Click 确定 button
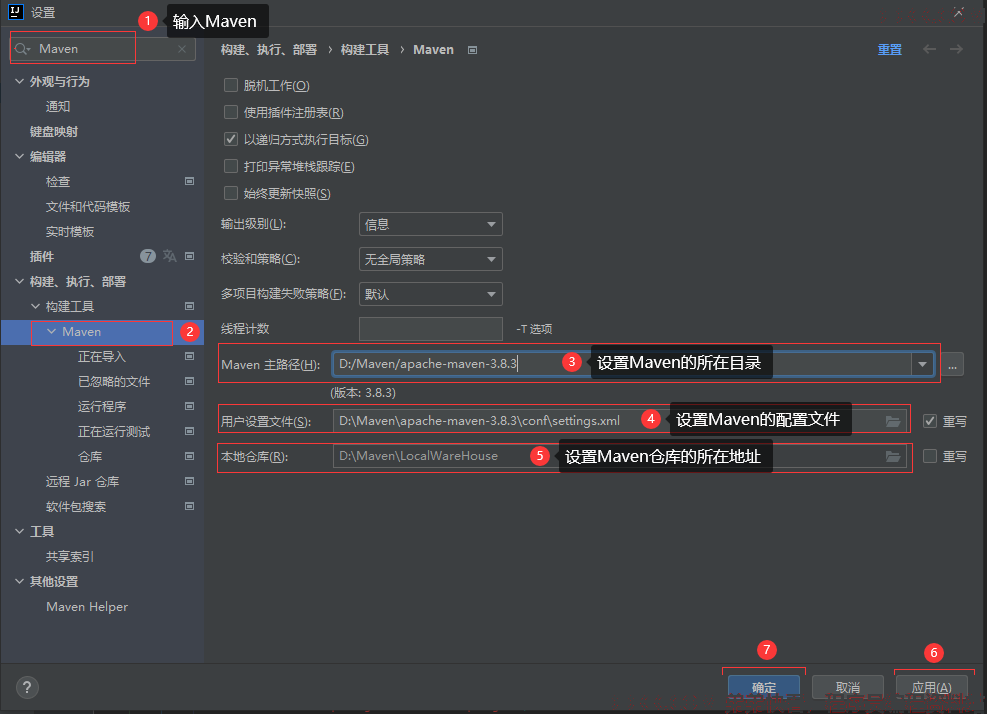Screen dimensions: 987x714 pos(764,688)
